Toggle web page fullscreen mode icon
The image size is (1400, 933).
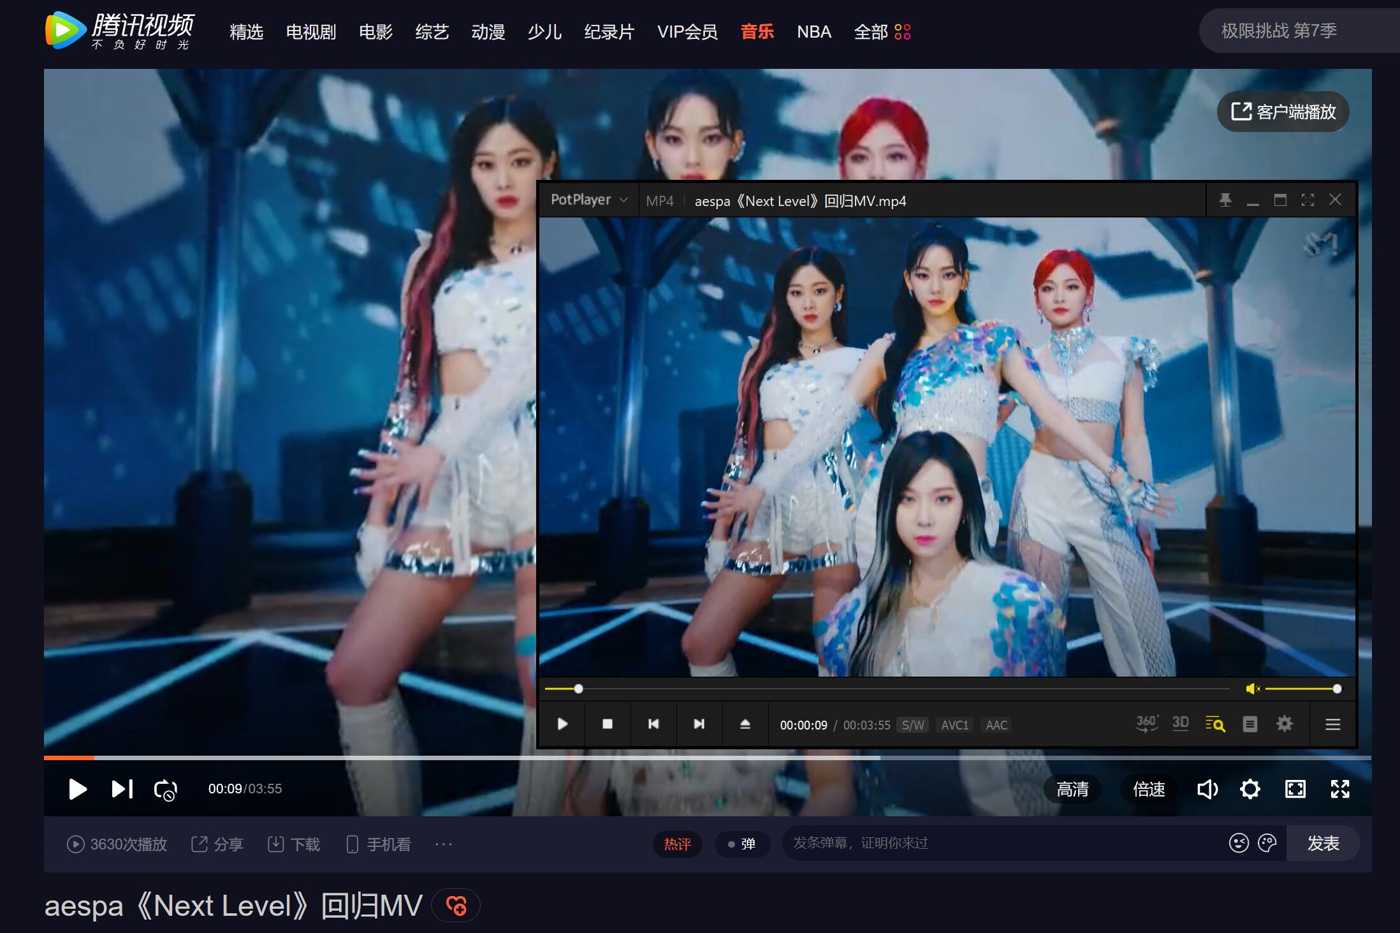point(1295,789)
